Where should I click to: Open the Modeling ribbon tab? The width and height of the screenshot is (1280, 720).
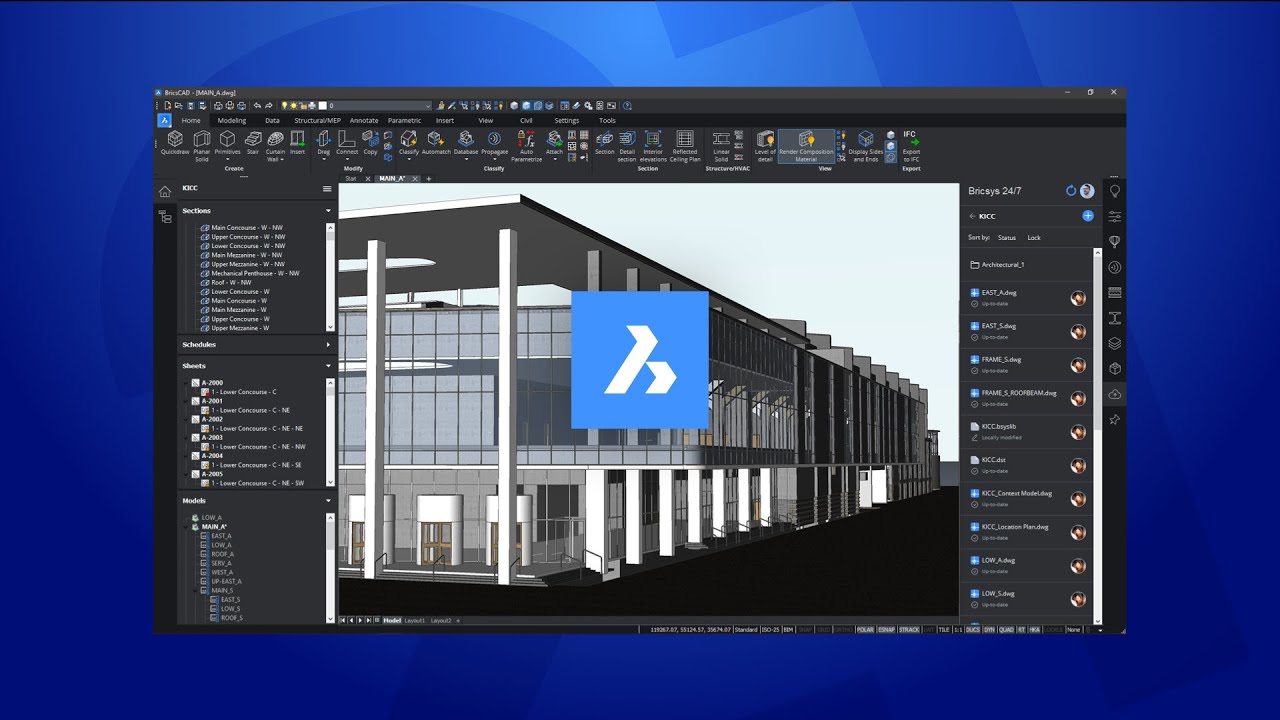click(231, 120)
